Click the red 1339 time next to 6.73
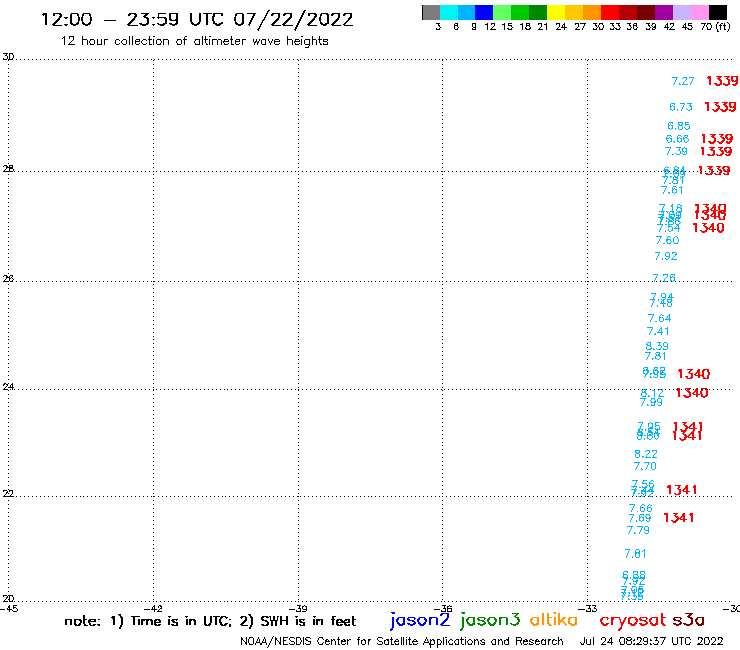Viewport: 740px width, 650px height. click(x=720, y=107)
